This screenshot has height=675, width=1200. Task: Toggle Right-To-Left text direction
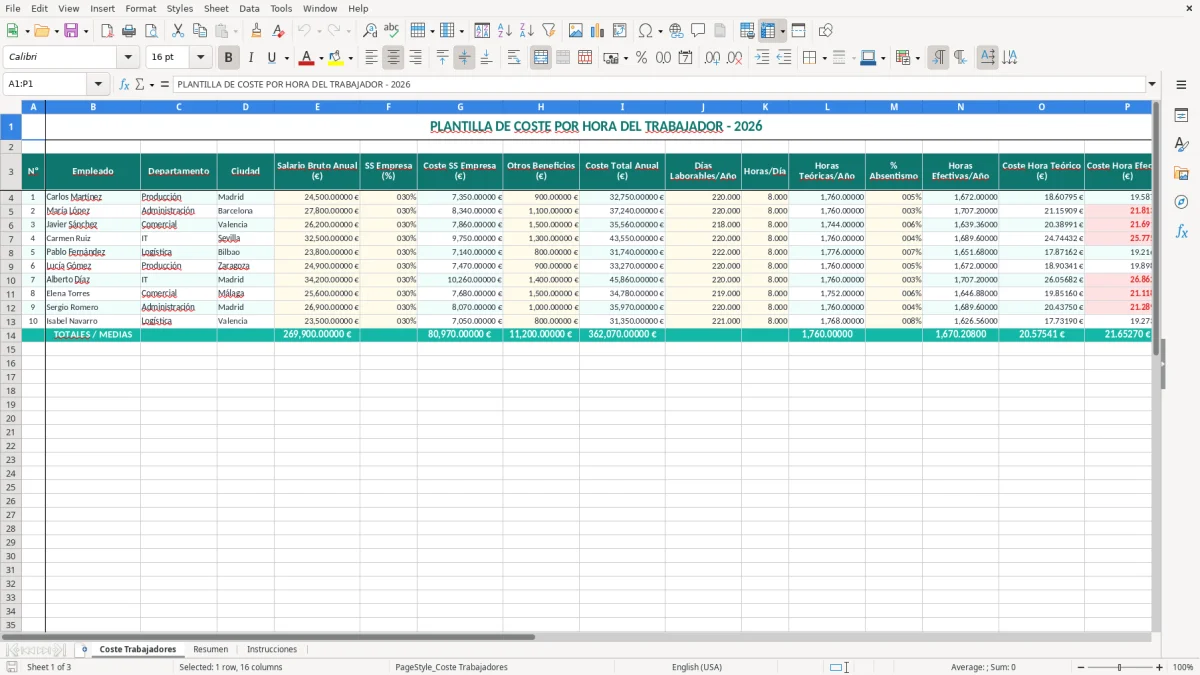[960, 58]
